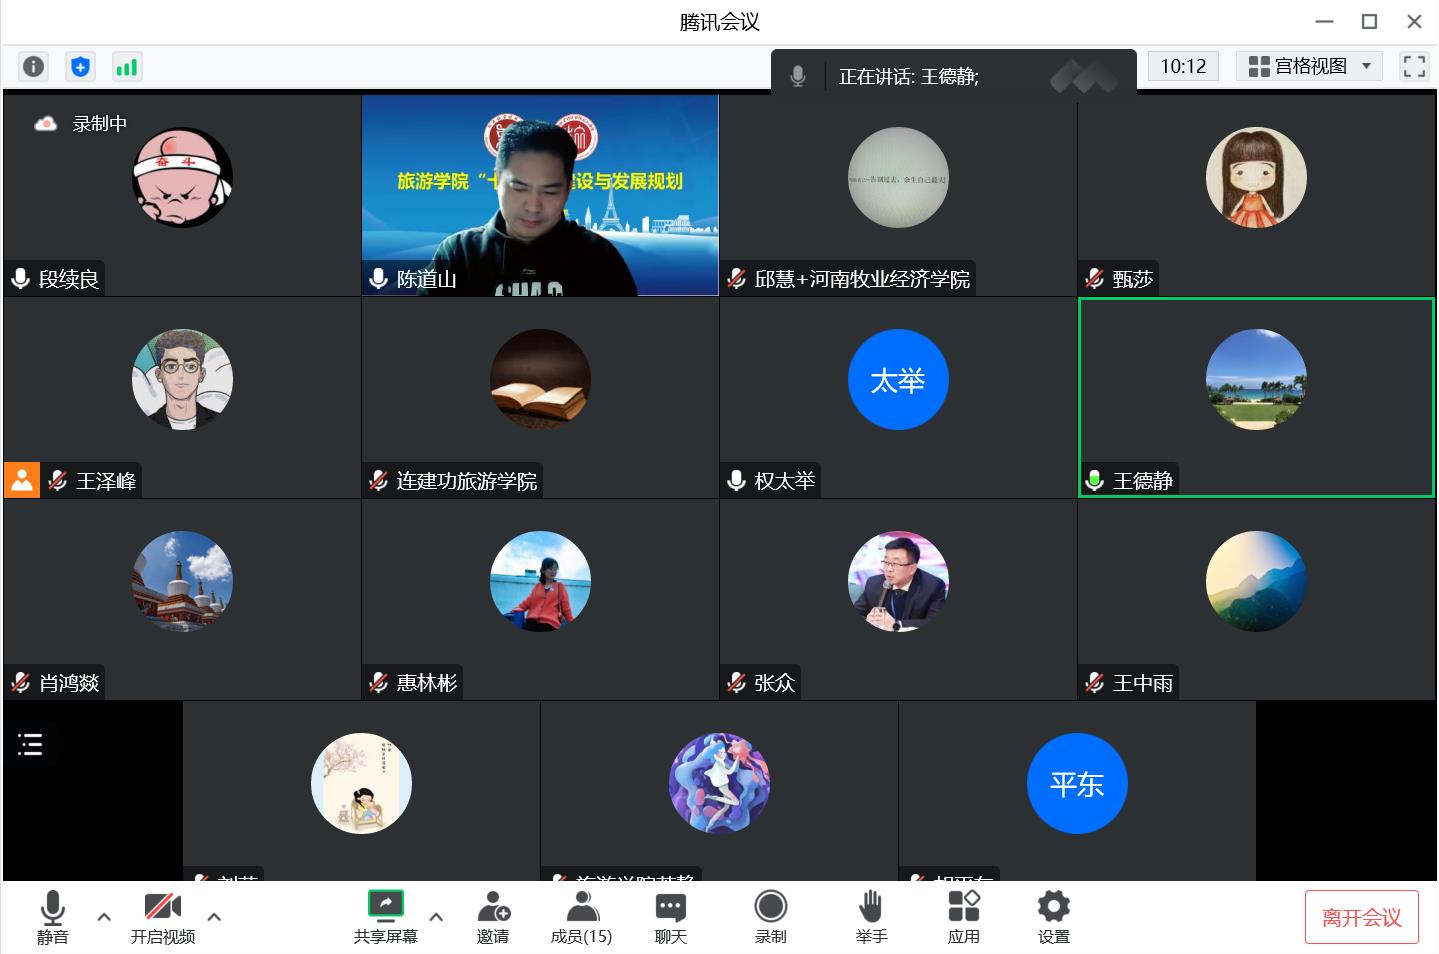The image size is (1439, 954).
Task: Open the Chat (聊天) panel
Action: pyautogui.click(x=670, y=916)
